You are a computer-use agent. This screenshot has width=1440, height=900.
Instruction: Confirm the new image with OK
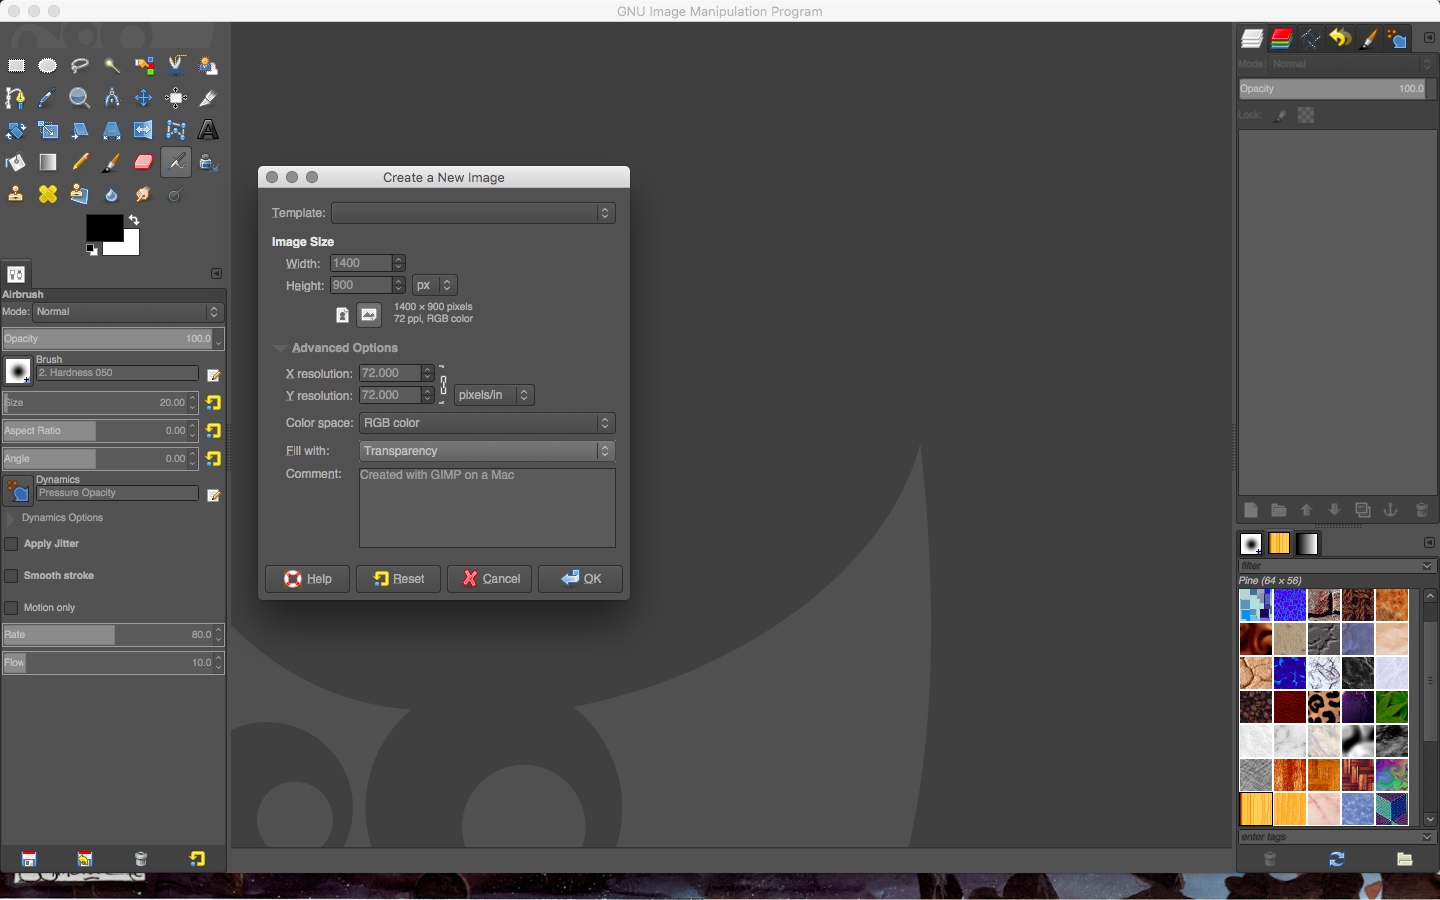tap(581, 579)
